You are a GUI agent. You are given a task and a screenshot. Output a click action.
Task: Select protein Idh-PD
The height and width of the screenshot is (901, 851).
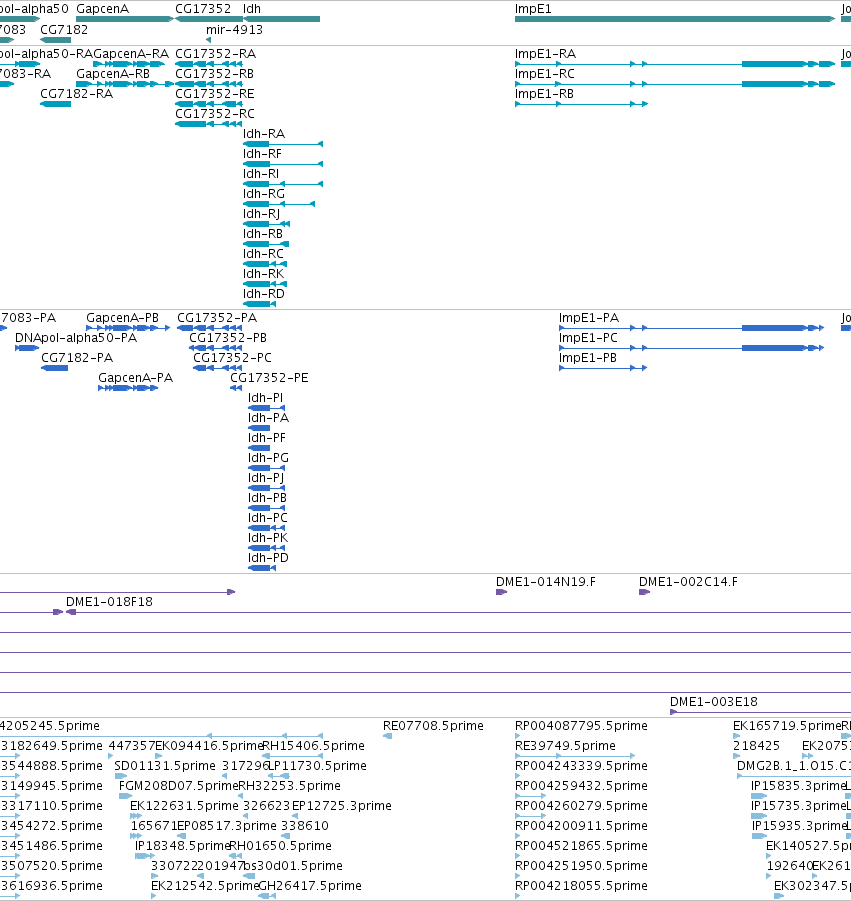268,559
